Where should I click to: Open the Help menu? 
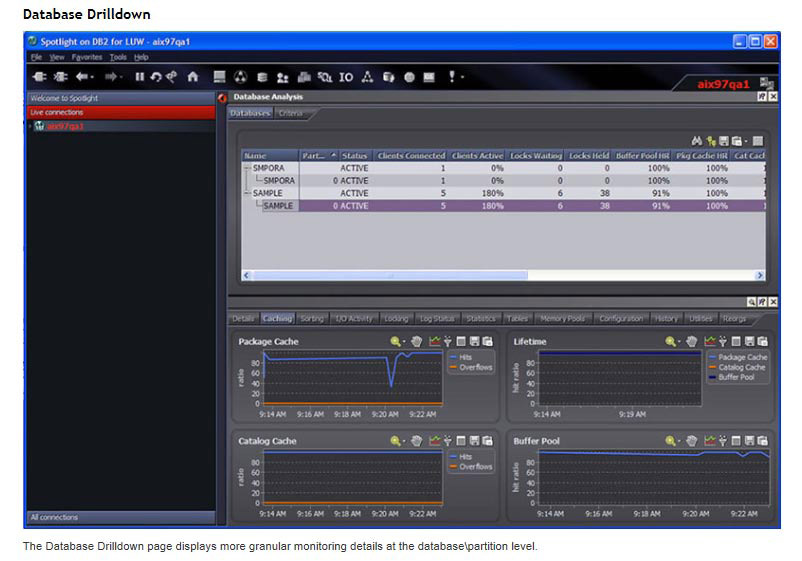coord(141,57)
